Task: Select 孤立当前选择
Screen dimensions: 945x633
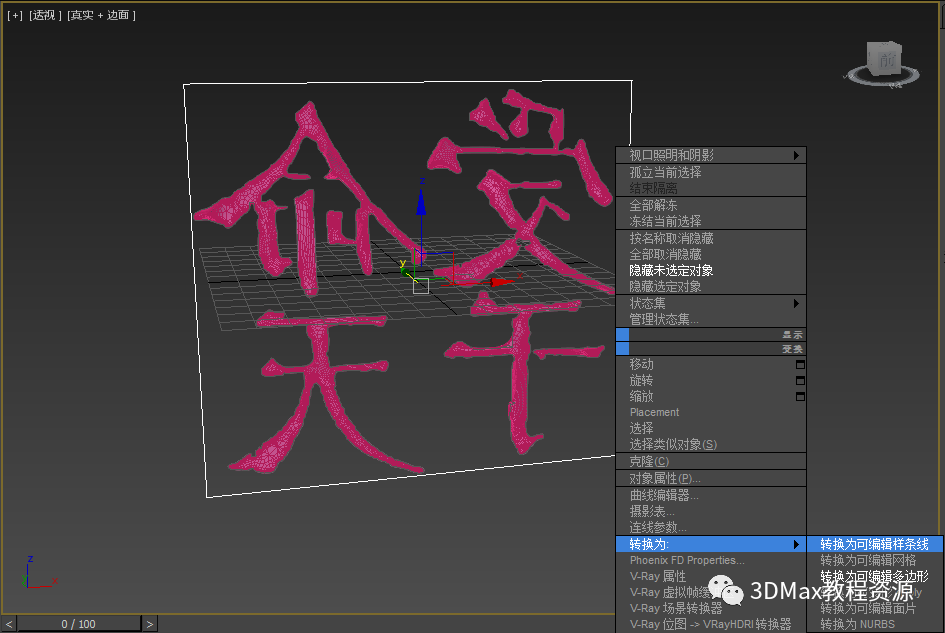Action: pos(665,172)
